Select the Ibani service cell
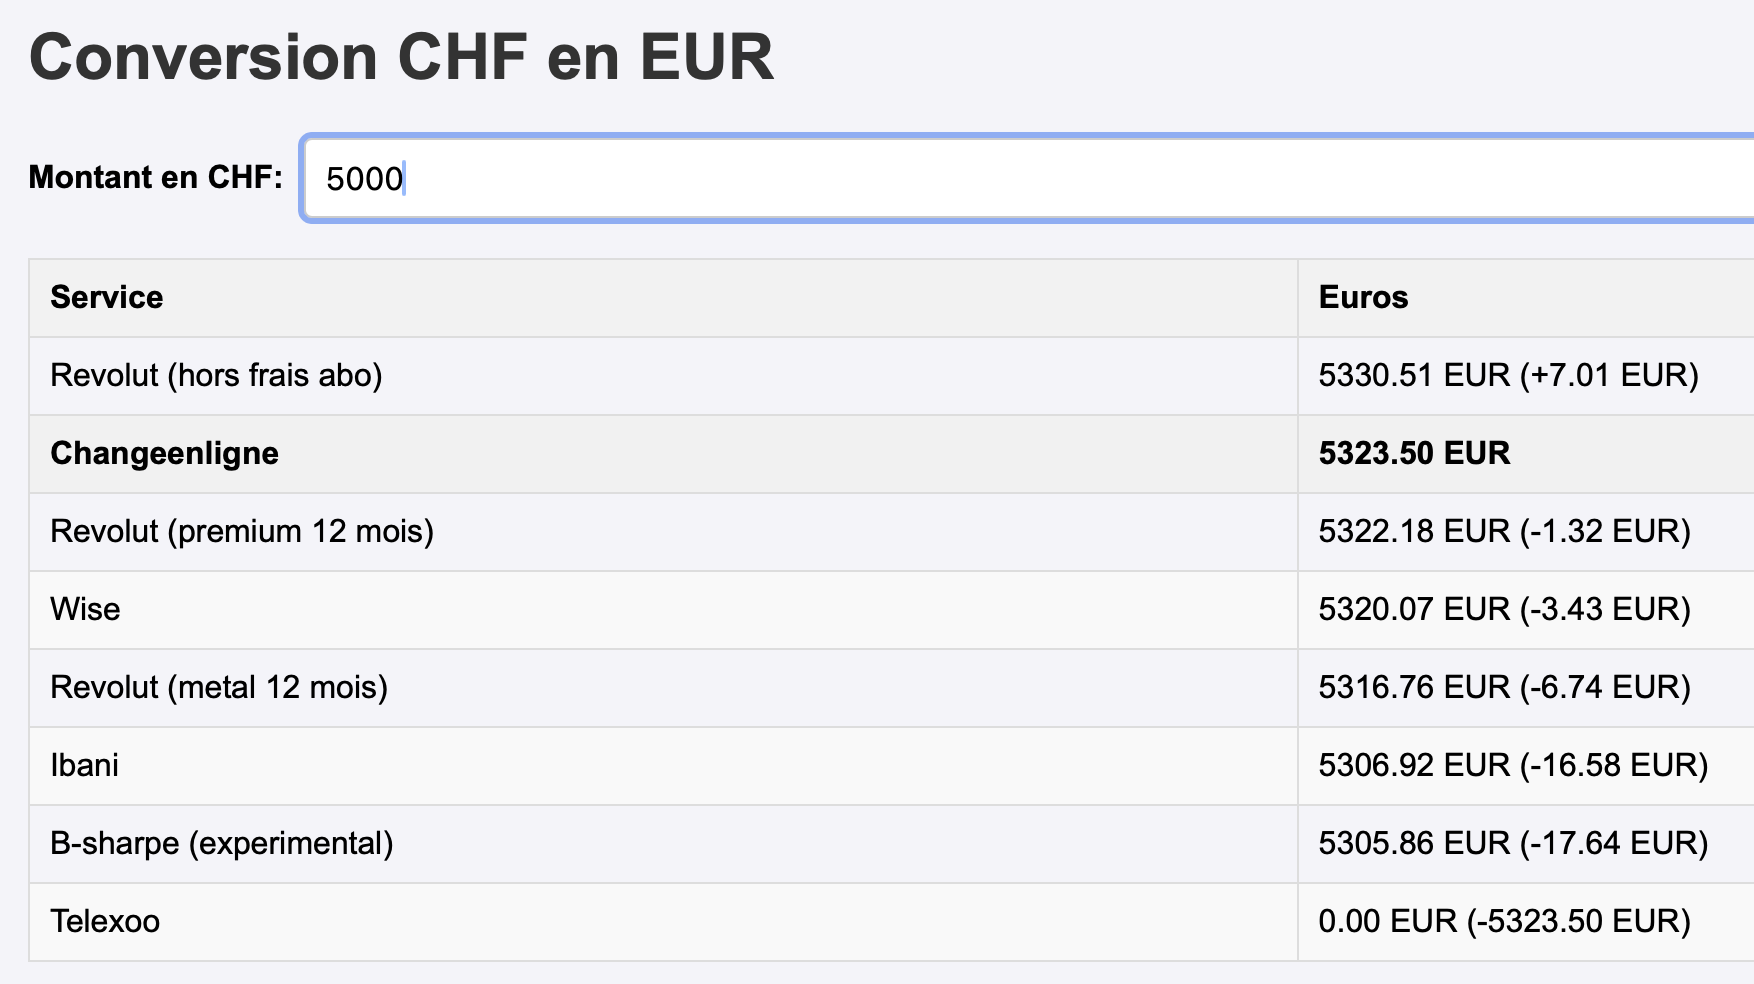The height and width of the screenshot is (984, 1754). click(84, 765)
